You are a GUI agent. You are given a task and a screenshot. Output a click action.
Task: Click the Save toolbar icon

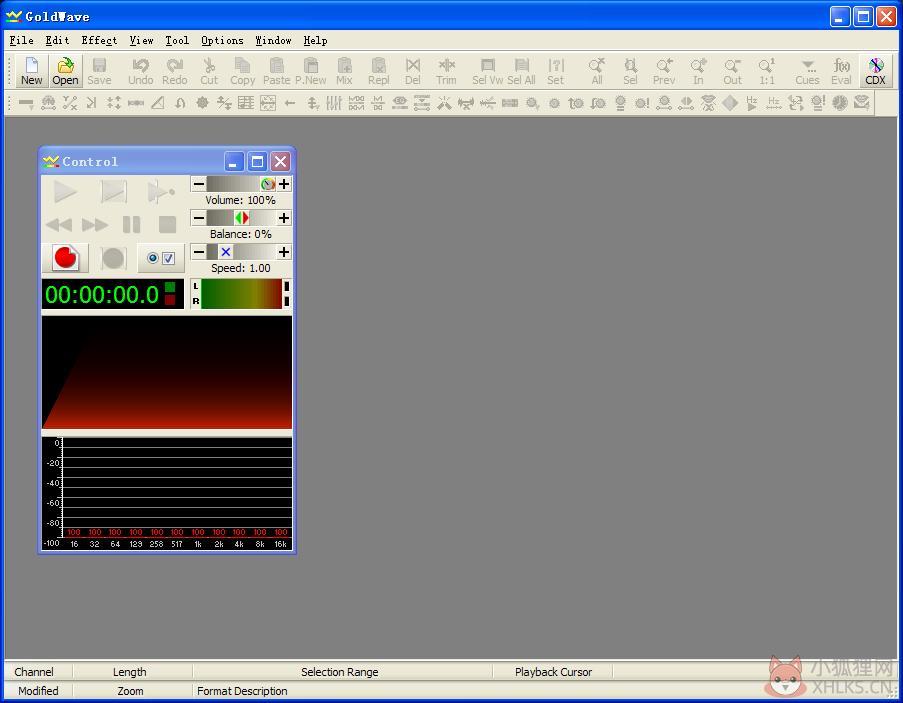99,71
